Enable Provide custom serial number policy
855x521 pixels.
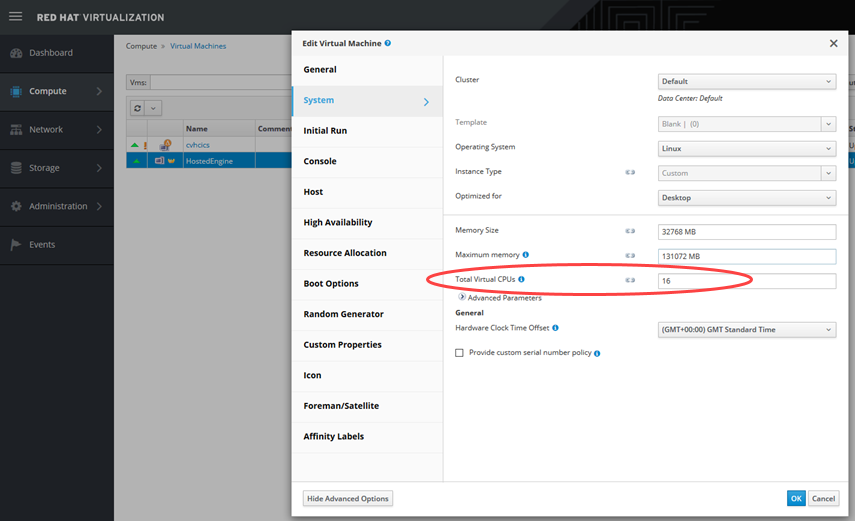tap(459, 353)
